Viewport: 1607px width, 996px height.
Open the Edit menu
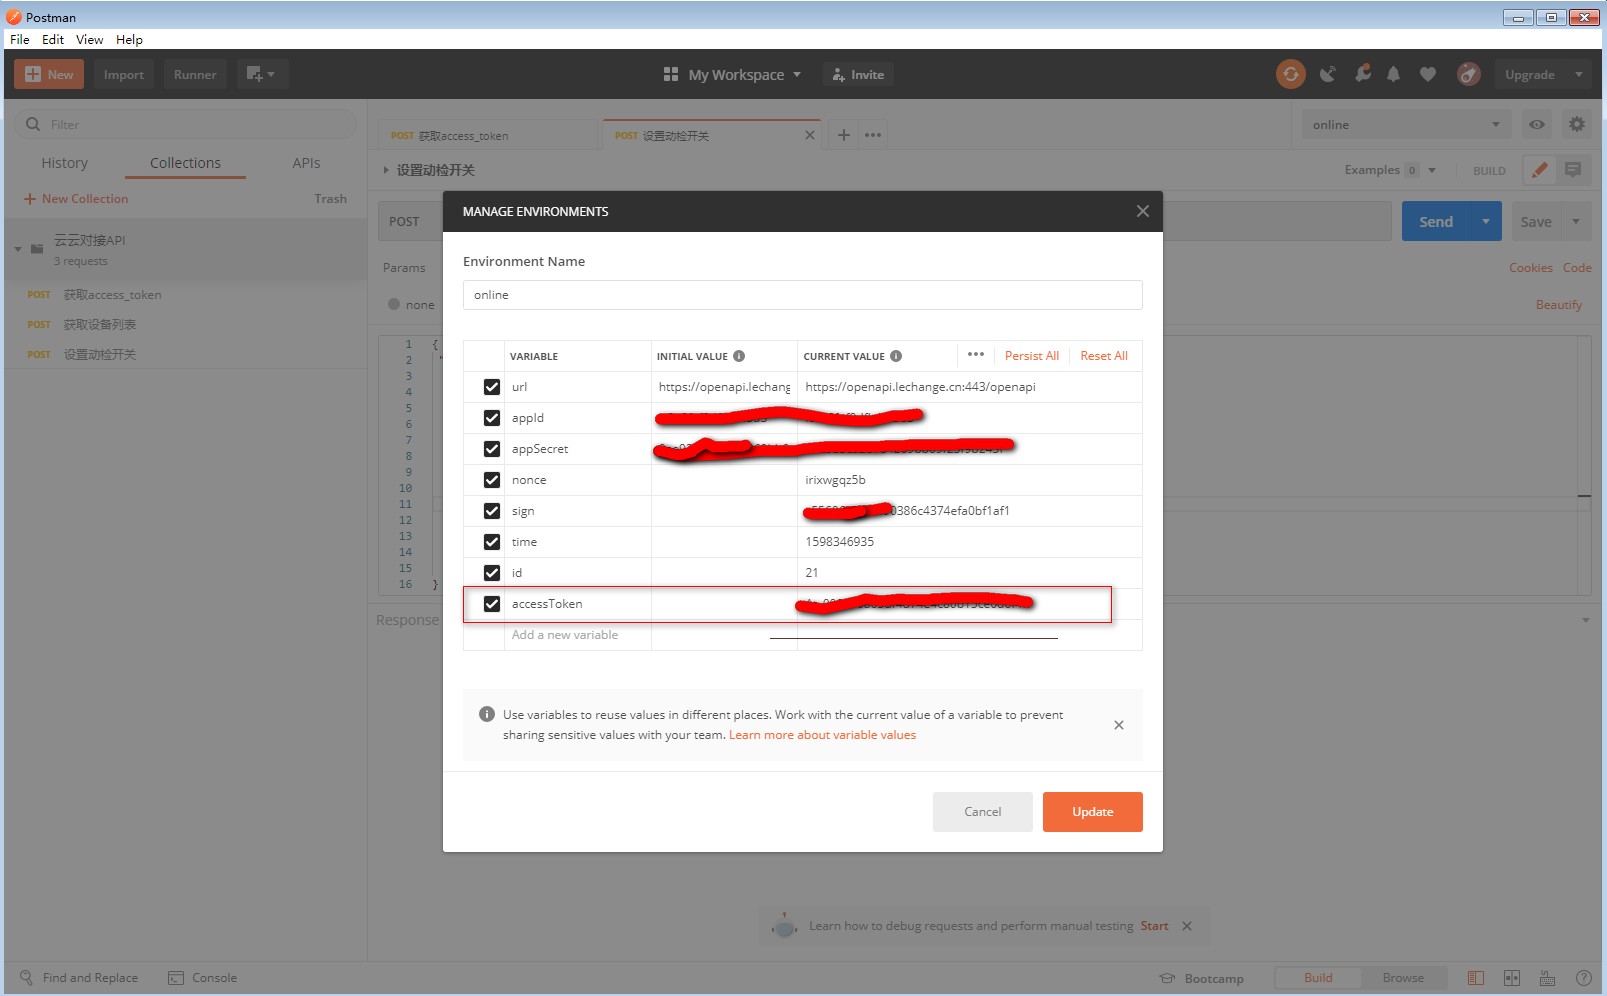52,40
